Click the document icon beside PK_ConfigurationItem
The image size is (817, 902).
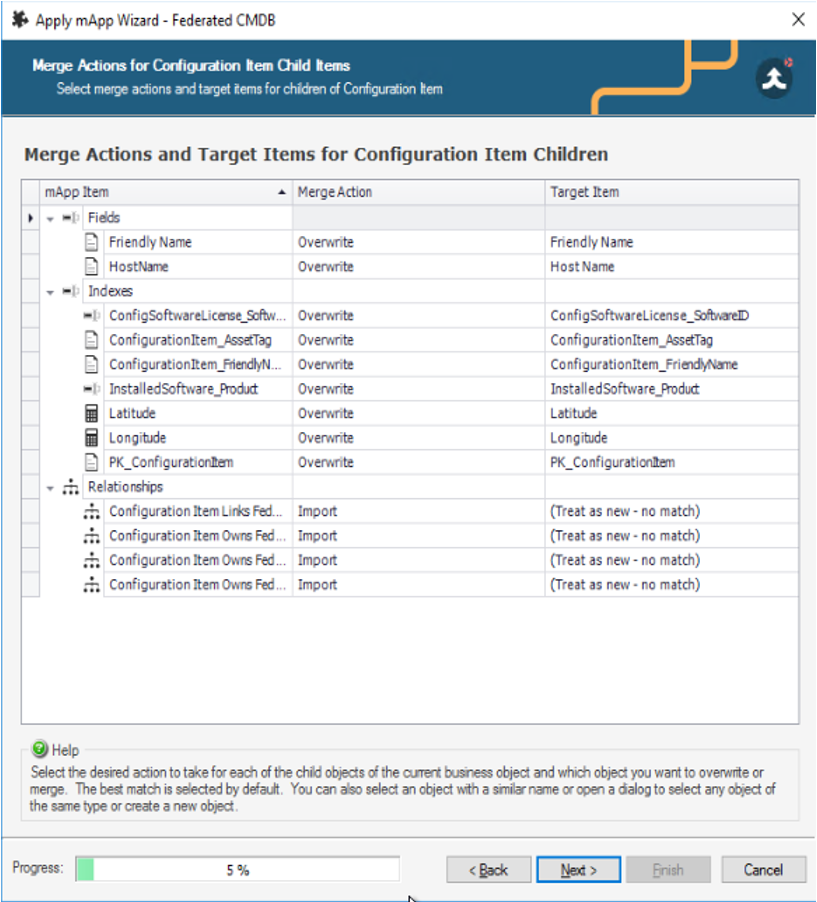92,463
